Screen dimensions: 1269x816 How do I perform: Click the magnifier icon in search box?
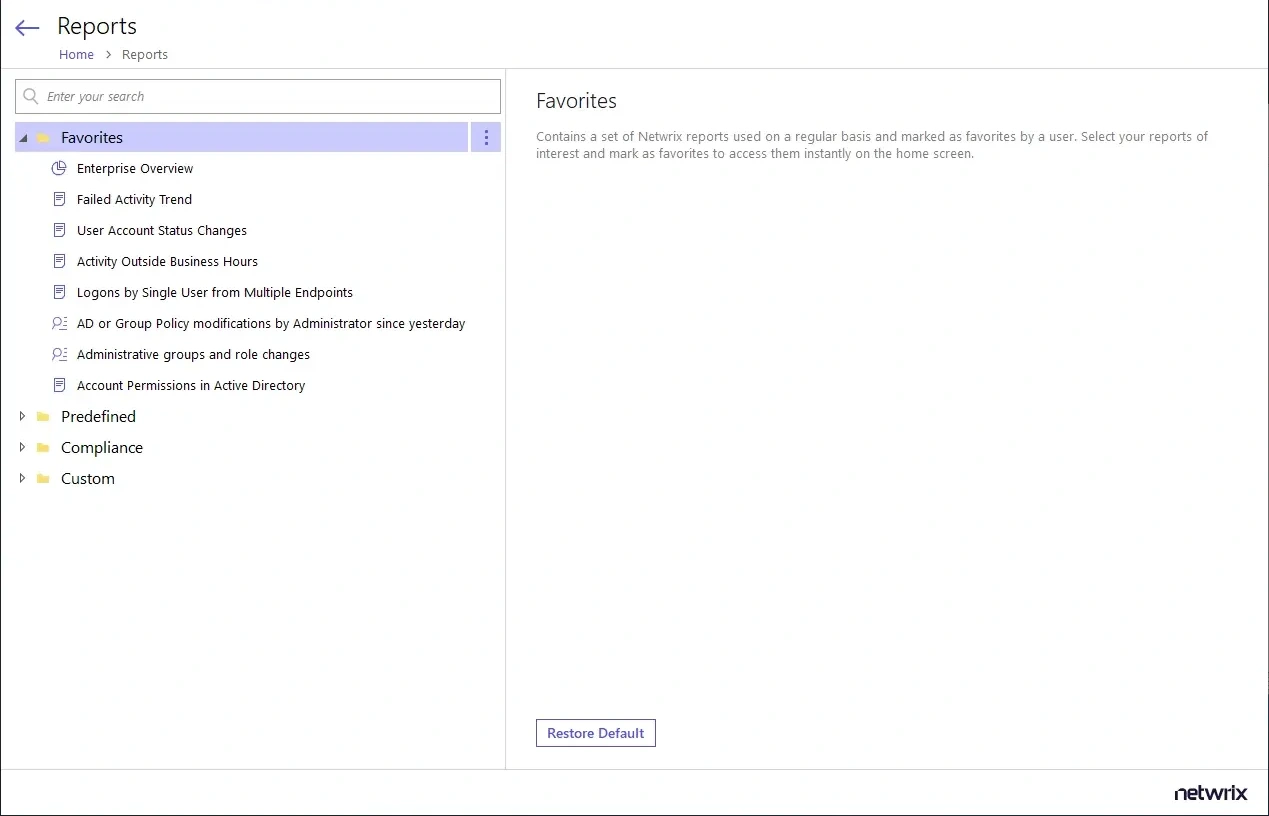31,97
